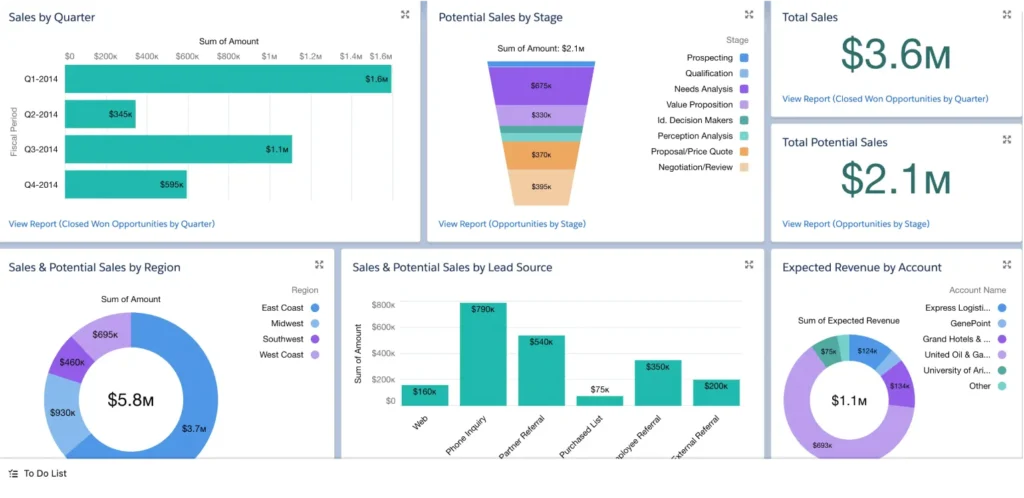The height and width of the screenshot is (498, 1024).
Task: Click the To Do List icon
Action: pos(13,473)
